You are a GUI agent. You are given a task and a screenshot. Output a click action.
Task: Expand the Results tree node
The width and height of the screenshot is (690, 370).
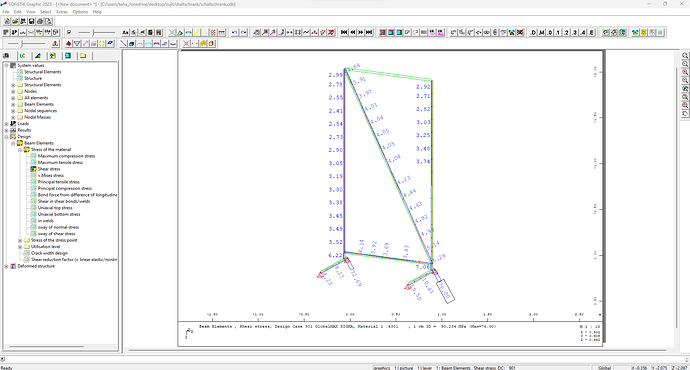[x=7, y=130]
